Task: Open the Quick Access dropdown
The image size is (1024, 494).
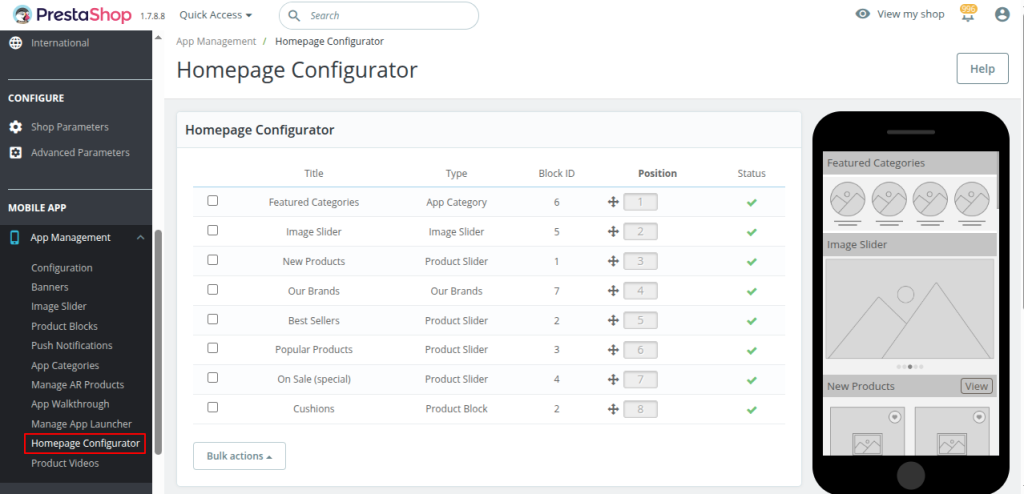Action: pyautogui.click(x=216, y=14)
